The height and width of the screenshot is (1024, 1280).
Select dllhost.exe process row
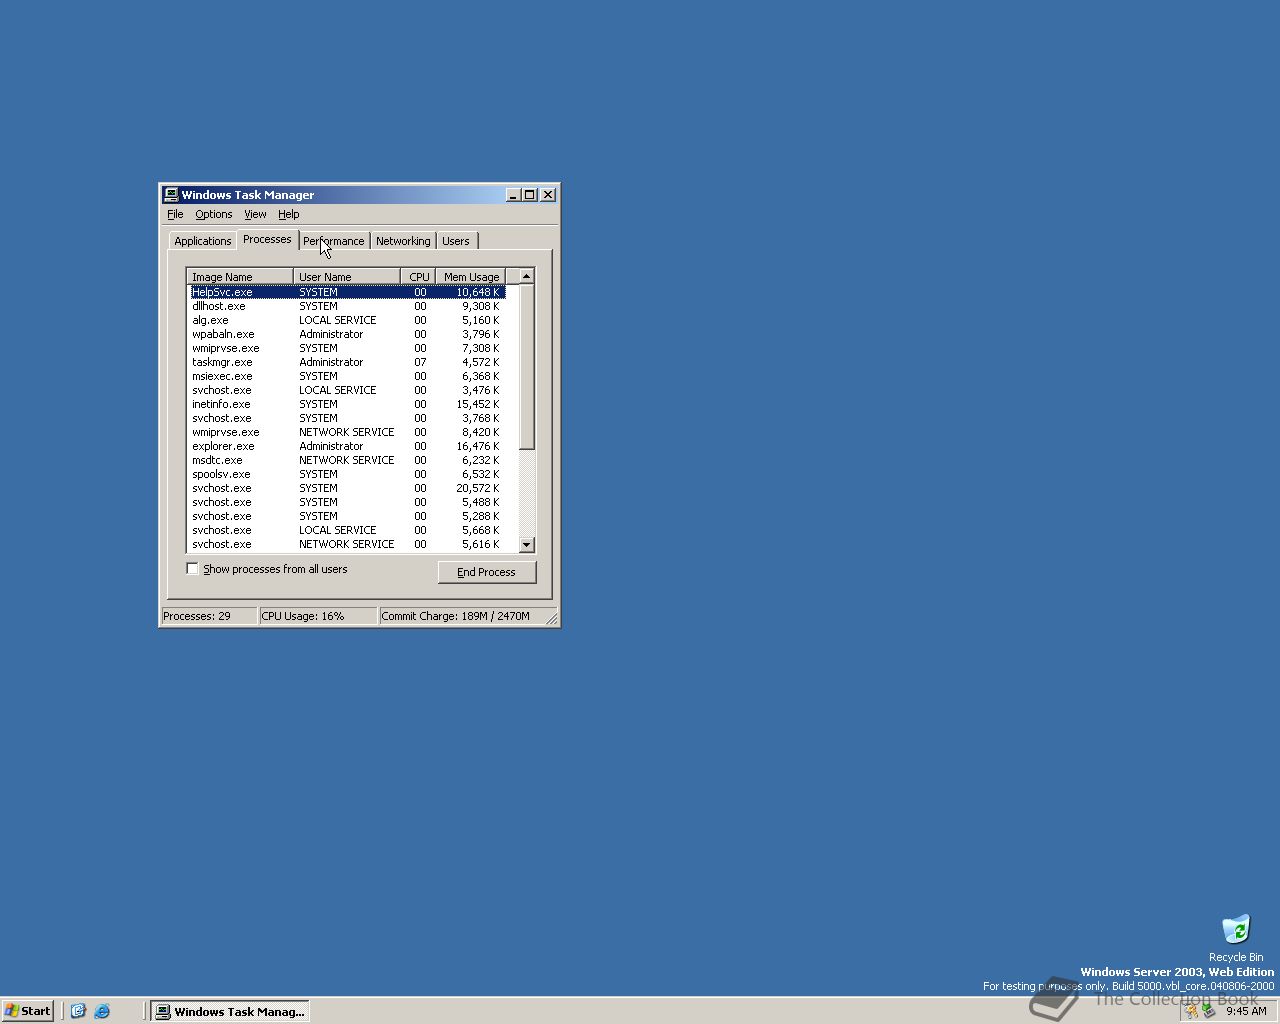coord(348,306)
